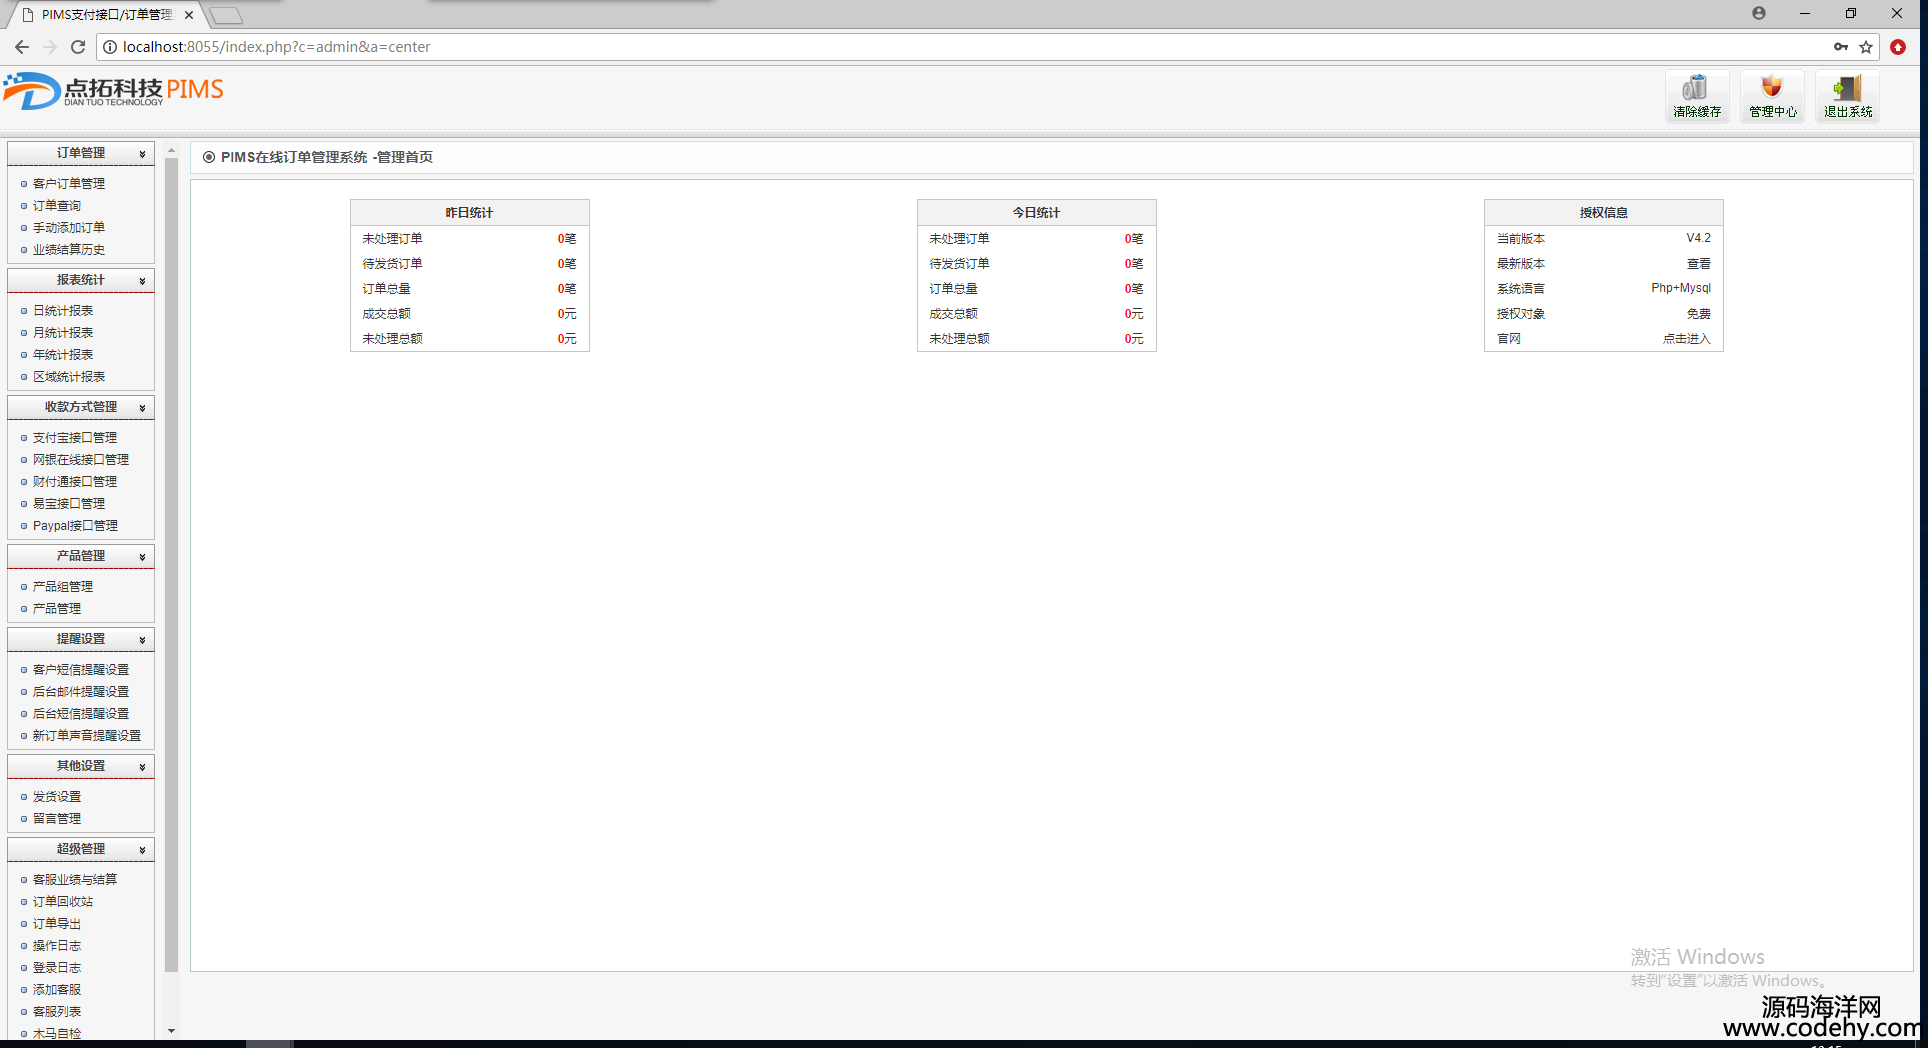1928x1048 pixels.
Task: Click the browser back arrow
Action: 22,47
